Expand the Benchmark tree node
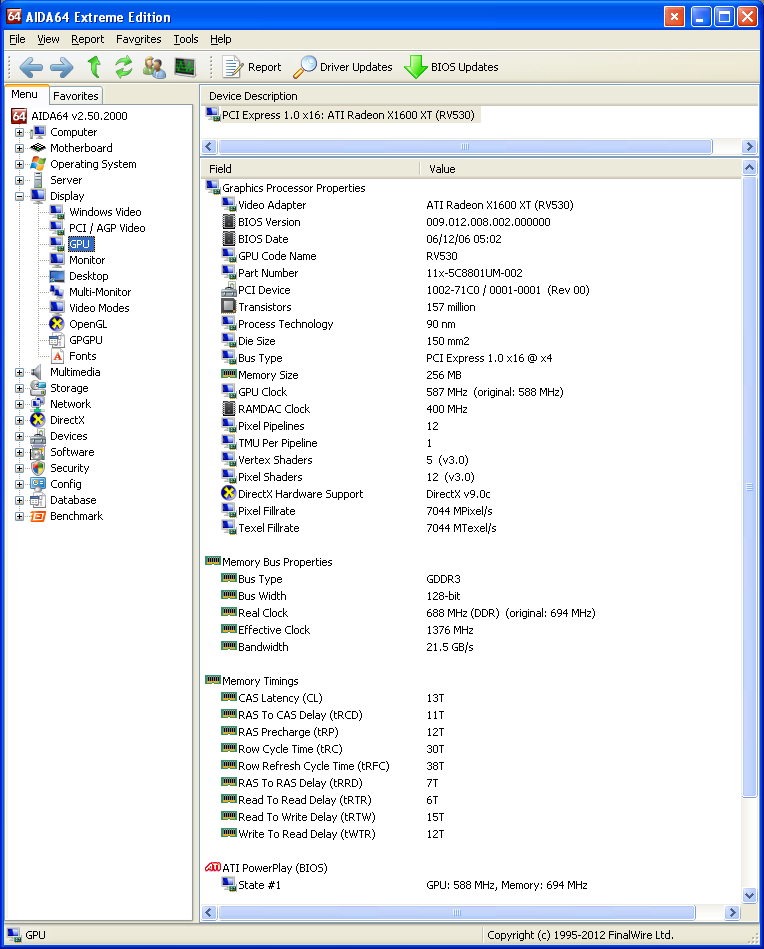Image resolution: width=764 pixels, height=949 pixels. tap(19, 517)
